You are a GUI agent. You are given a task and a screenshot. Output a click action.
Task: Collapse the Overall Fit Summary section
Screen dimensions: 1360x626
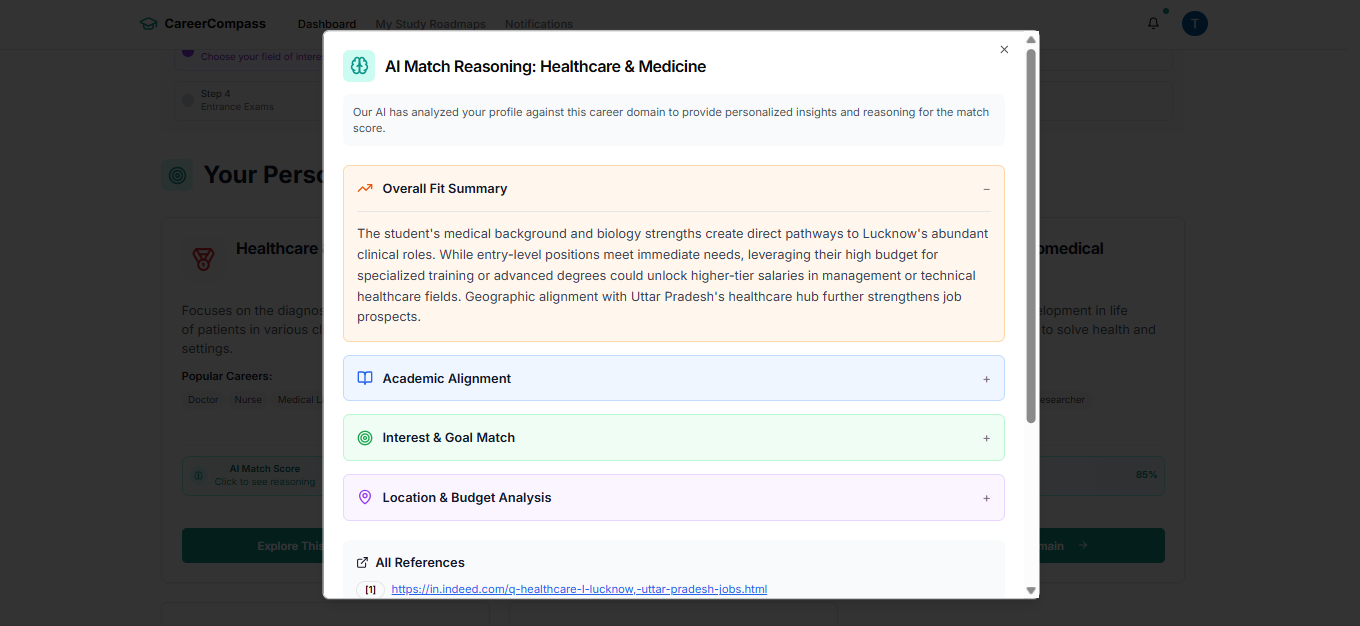(x=986, y=189)
